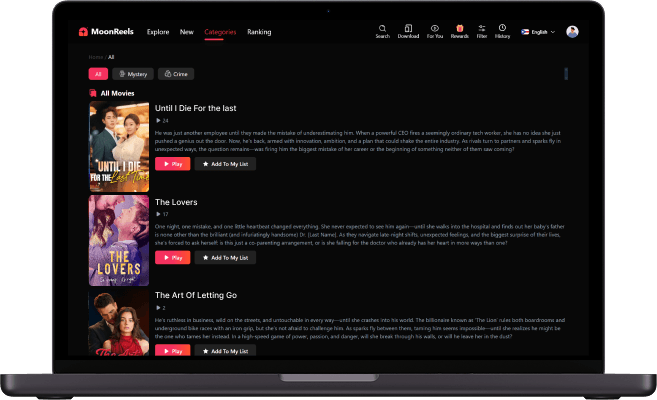The width and height of the screenshot is (657, 400).
Task: Click the page scrollbar thumb
Action: (x=566, y=74)
